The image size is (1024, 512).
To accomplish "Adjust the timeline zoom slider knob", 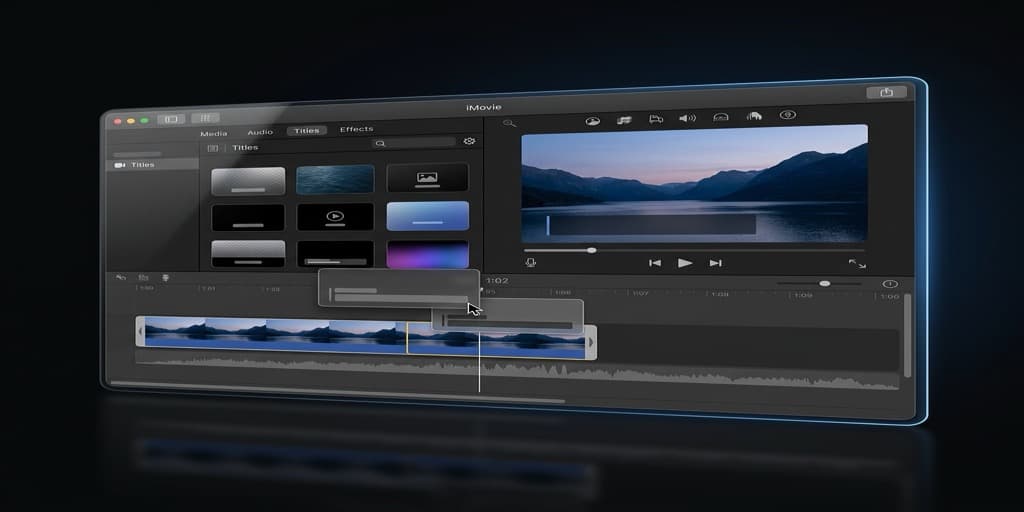I will click(x=825, y=283).
